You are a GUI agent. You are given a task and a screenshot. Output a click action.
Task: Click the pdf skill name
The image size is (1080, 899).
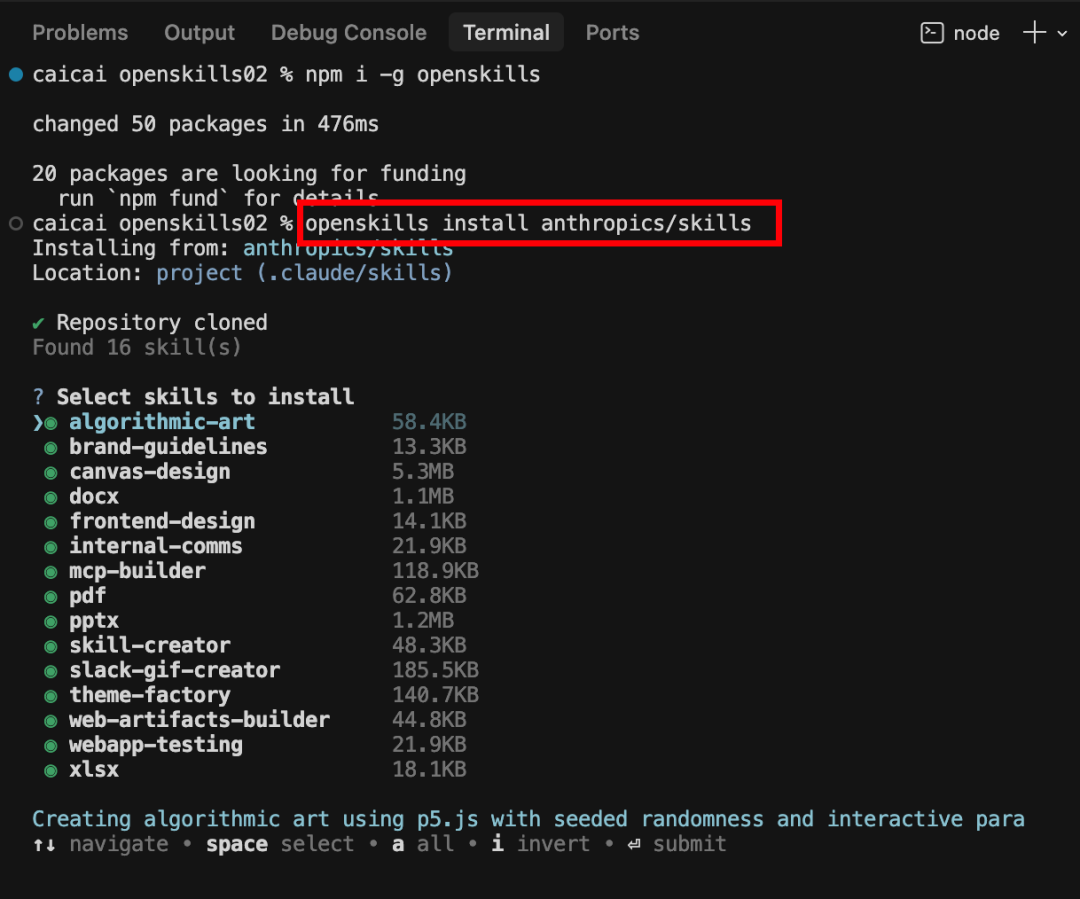click(87, 595)
